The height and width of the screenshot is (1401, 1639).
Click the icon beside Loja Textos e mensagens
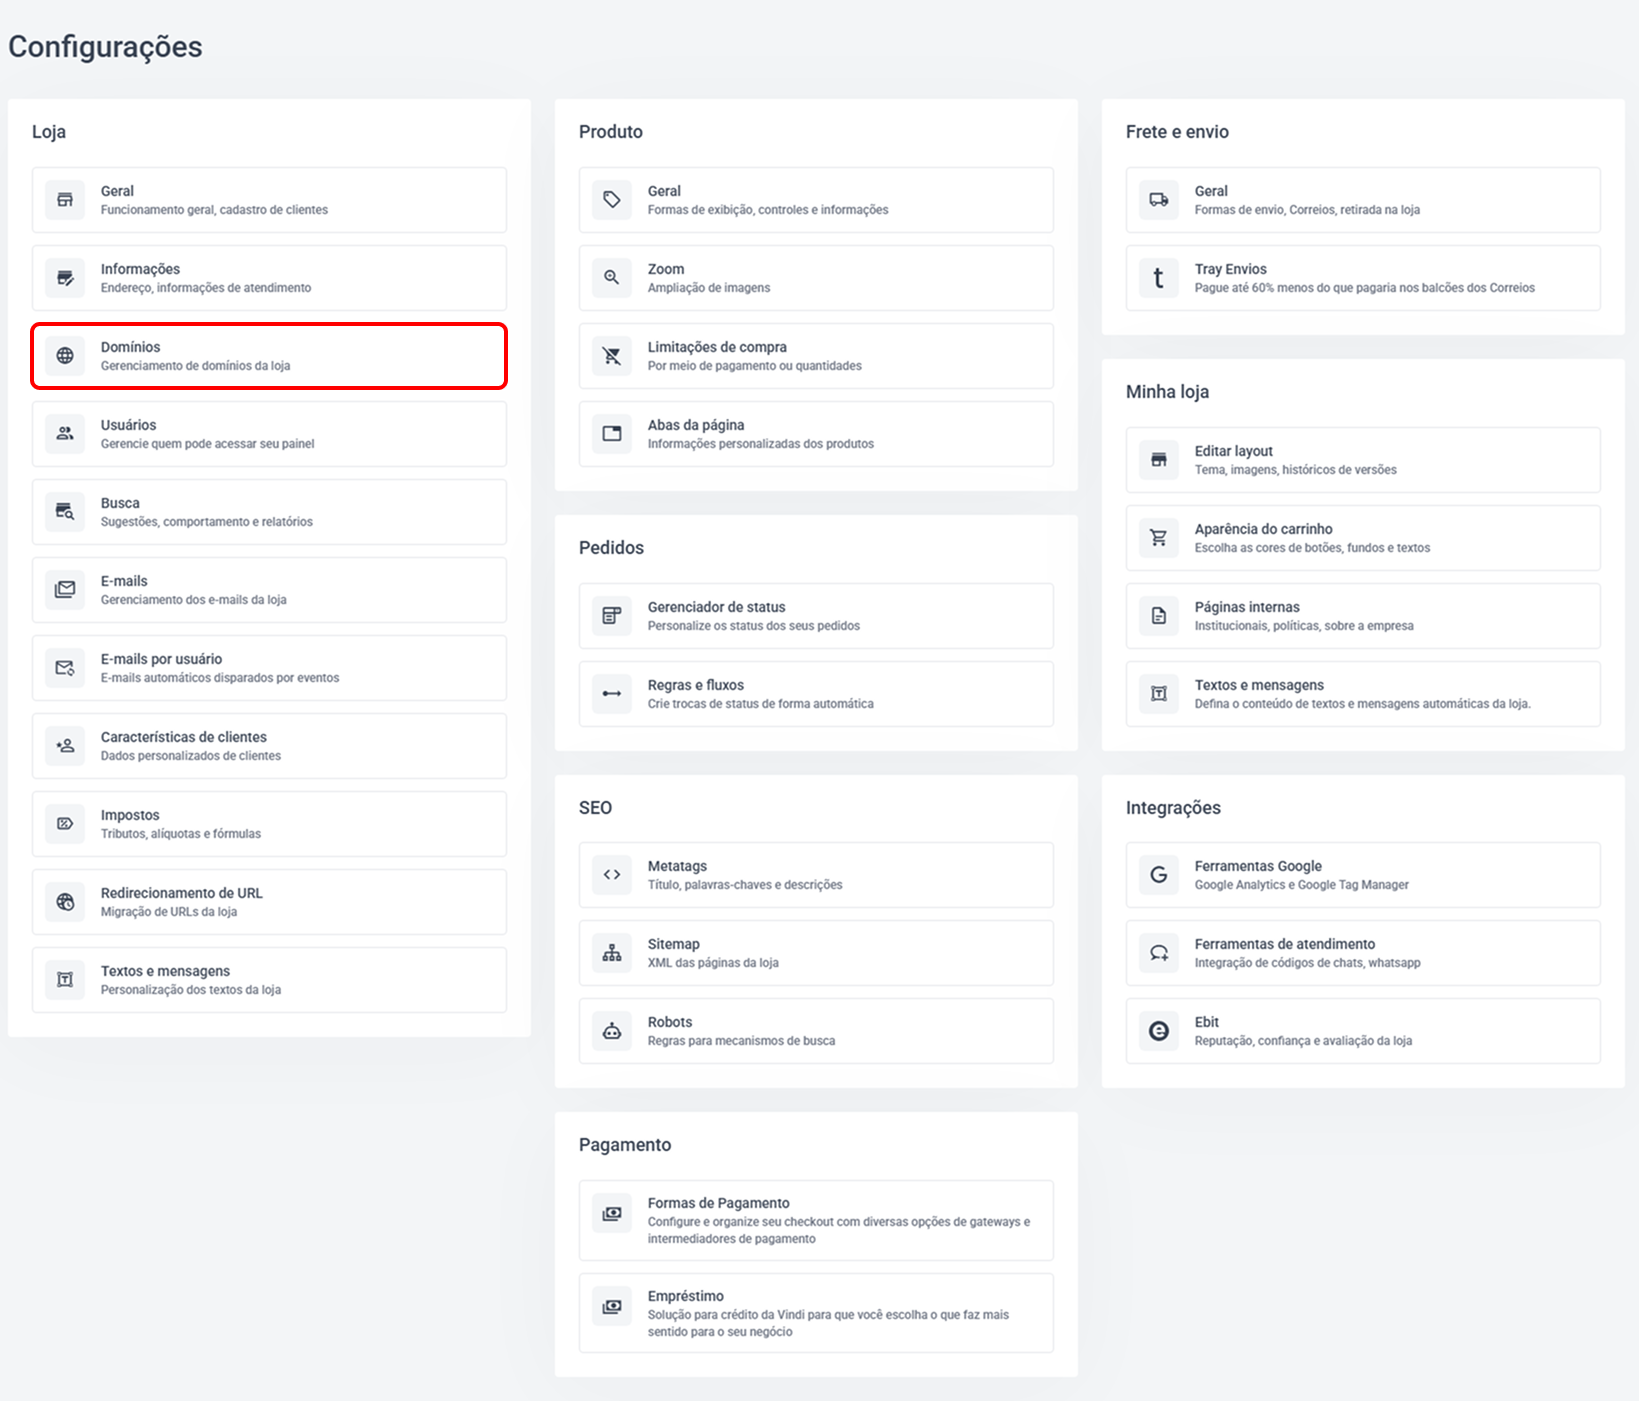point(65,980)
